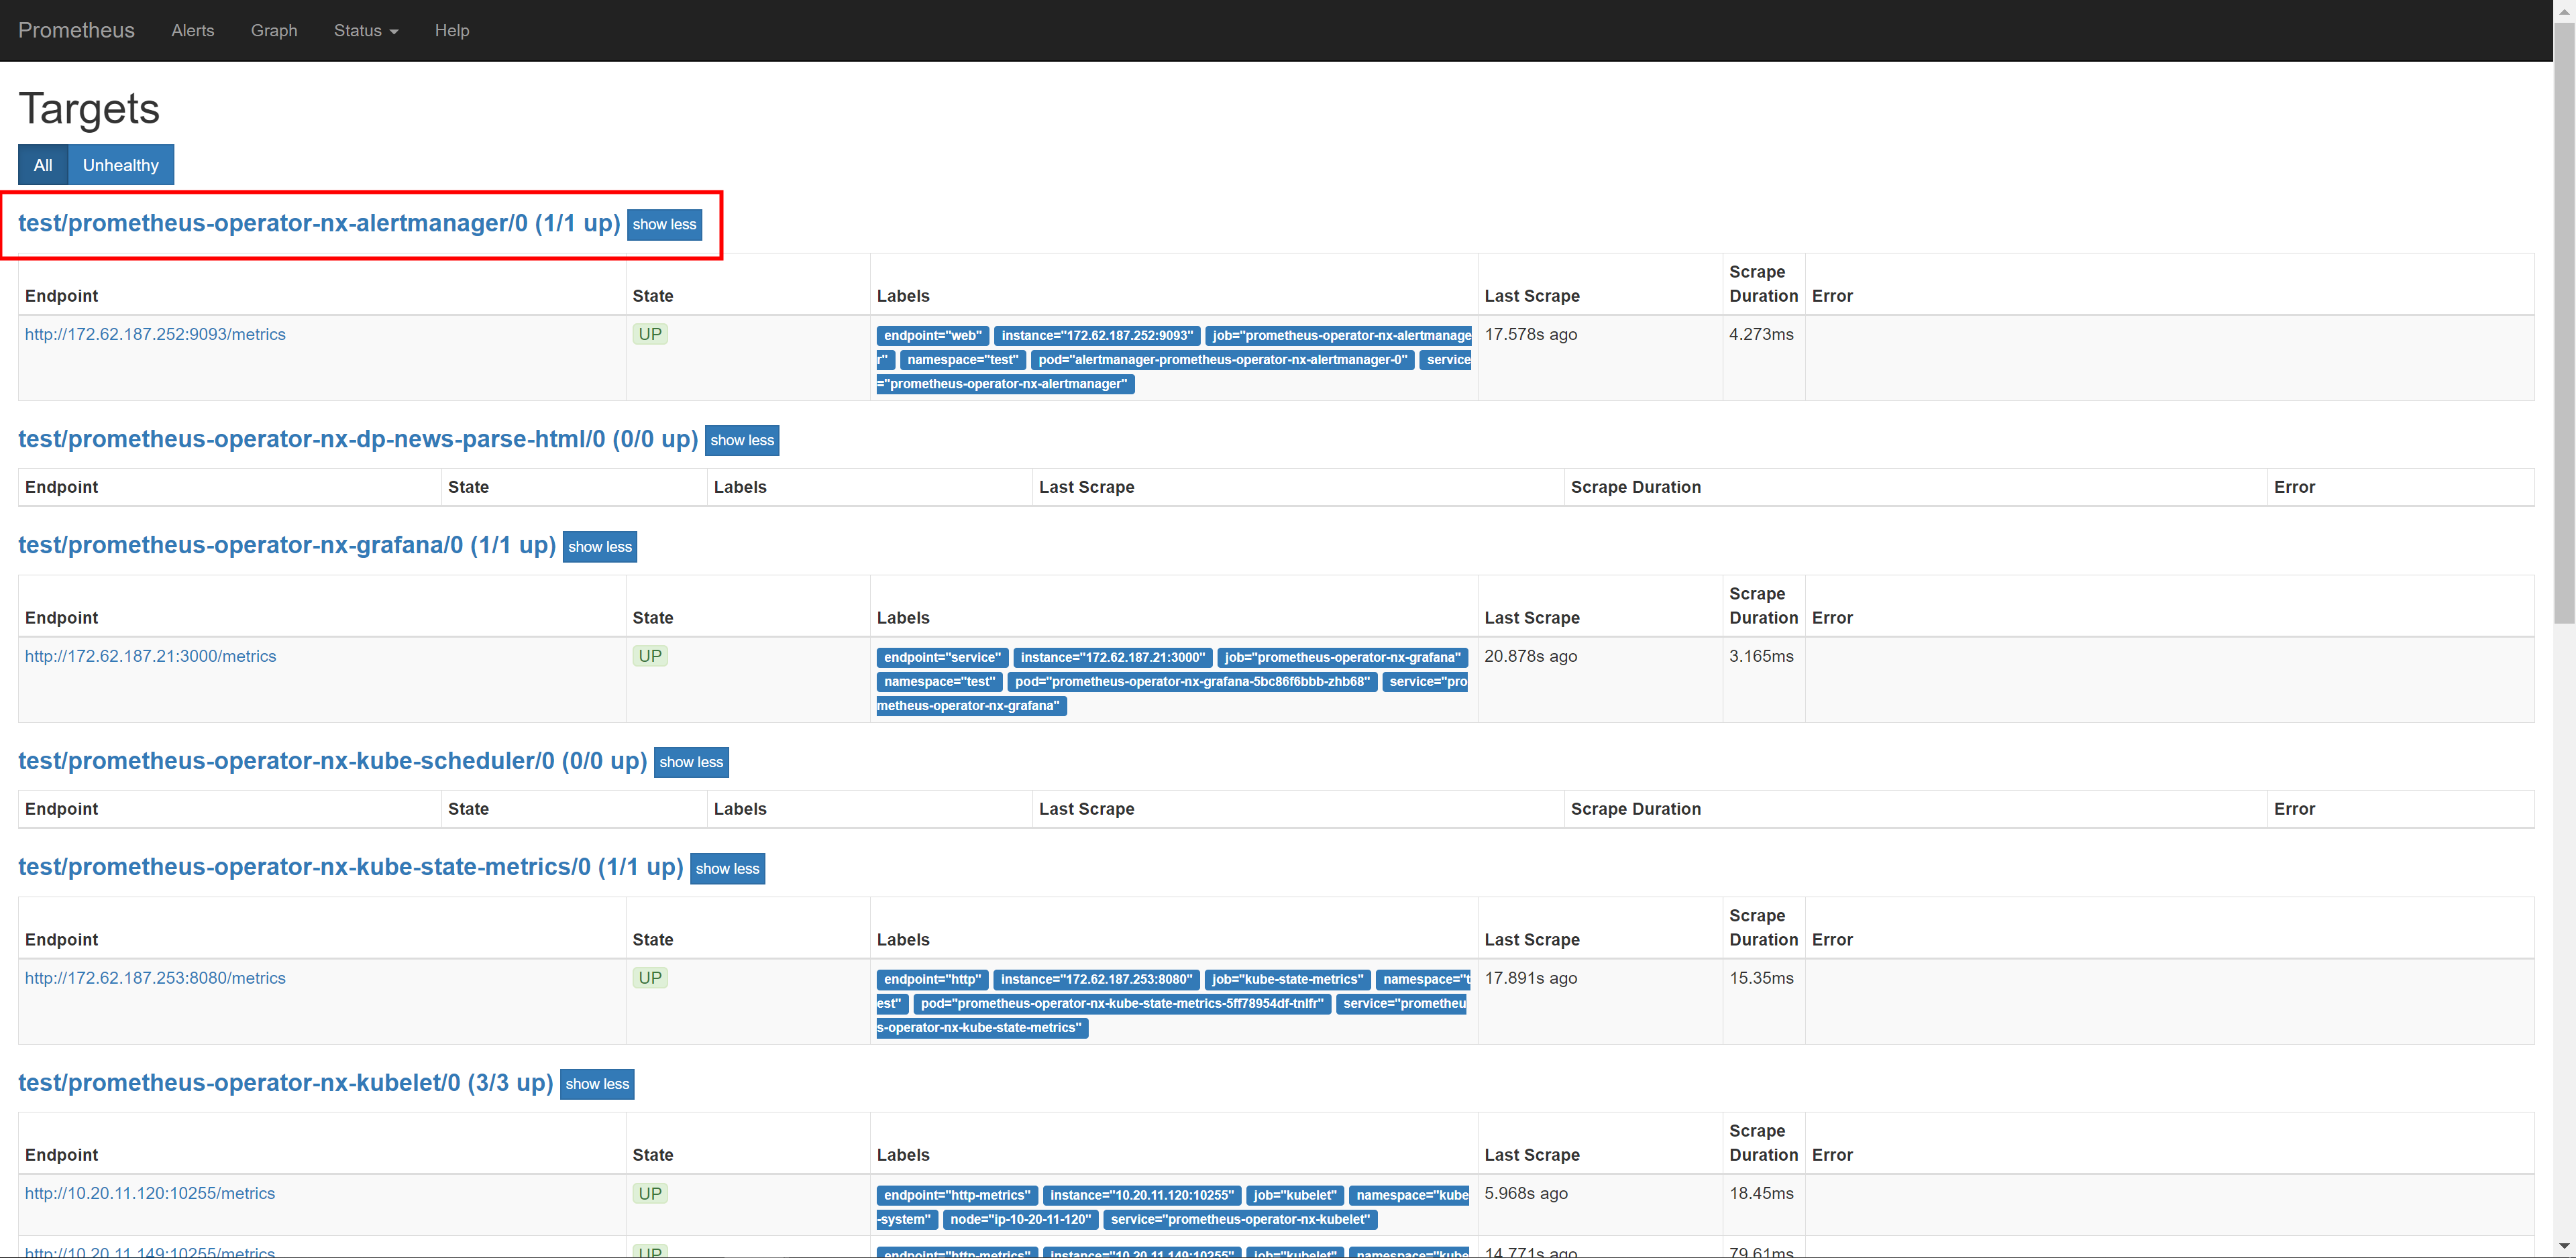Open the test/prometheus-operator-nx-alertmanager/0 heading link
2576x1258 pixels.
coord(319,223)
